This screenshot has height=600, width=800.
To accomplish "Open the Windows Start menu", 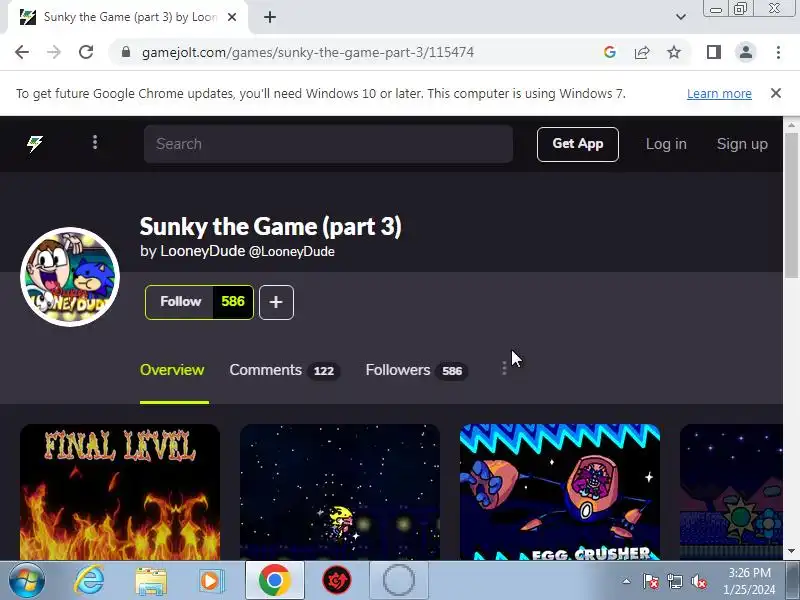I will click(x=26, y=581).
